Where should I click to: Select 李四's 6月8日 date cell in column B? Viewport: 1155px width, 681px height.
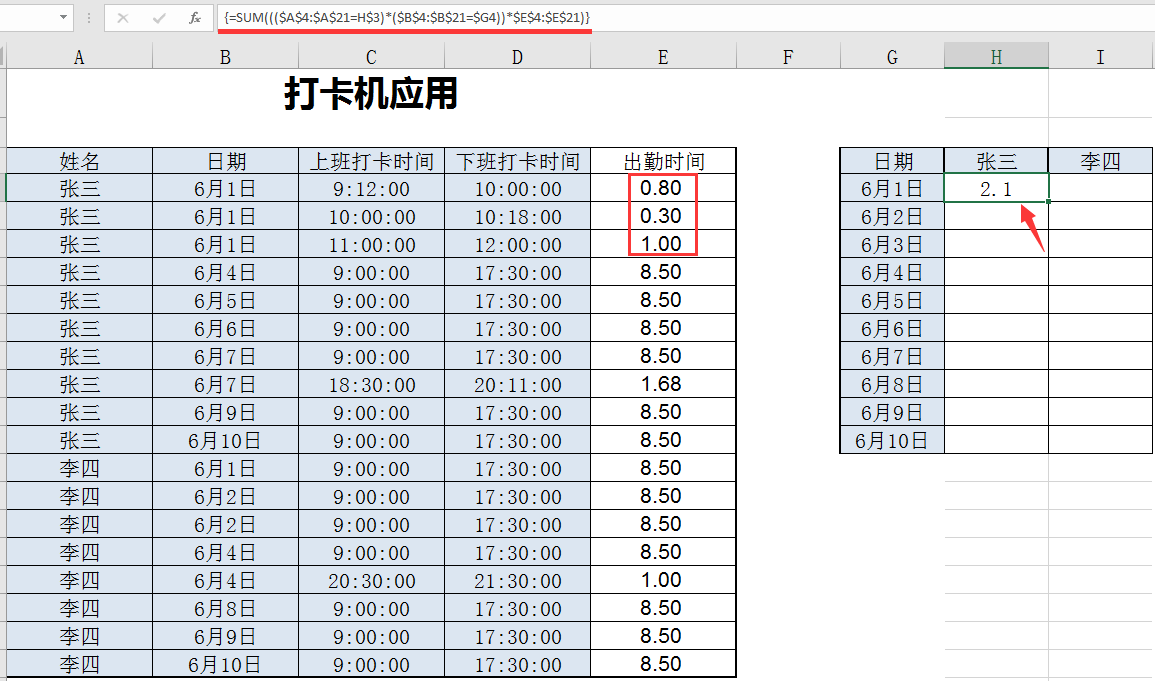coord(225,608)
